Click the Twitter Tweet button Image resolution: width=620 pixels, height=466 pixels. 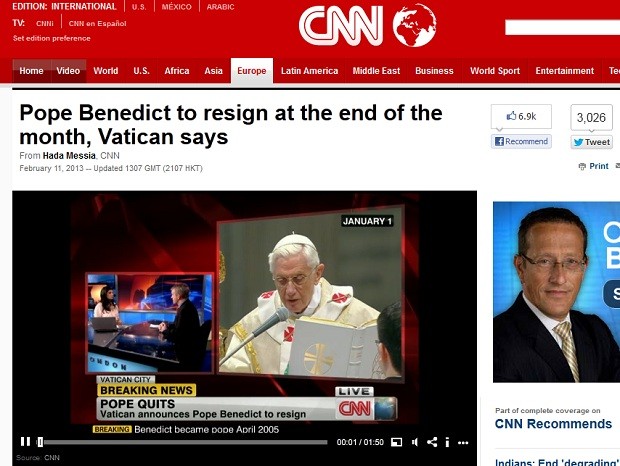[x=592, y=142]
